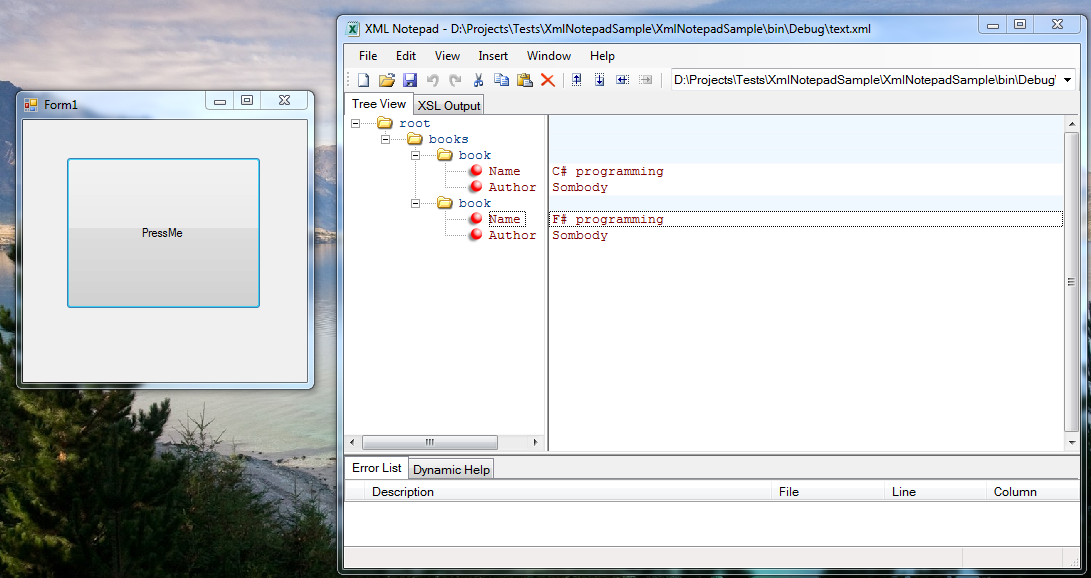Minimize the XML Notepad window
The width and height of the screenshot is (1091, 578).
(993, 26)
